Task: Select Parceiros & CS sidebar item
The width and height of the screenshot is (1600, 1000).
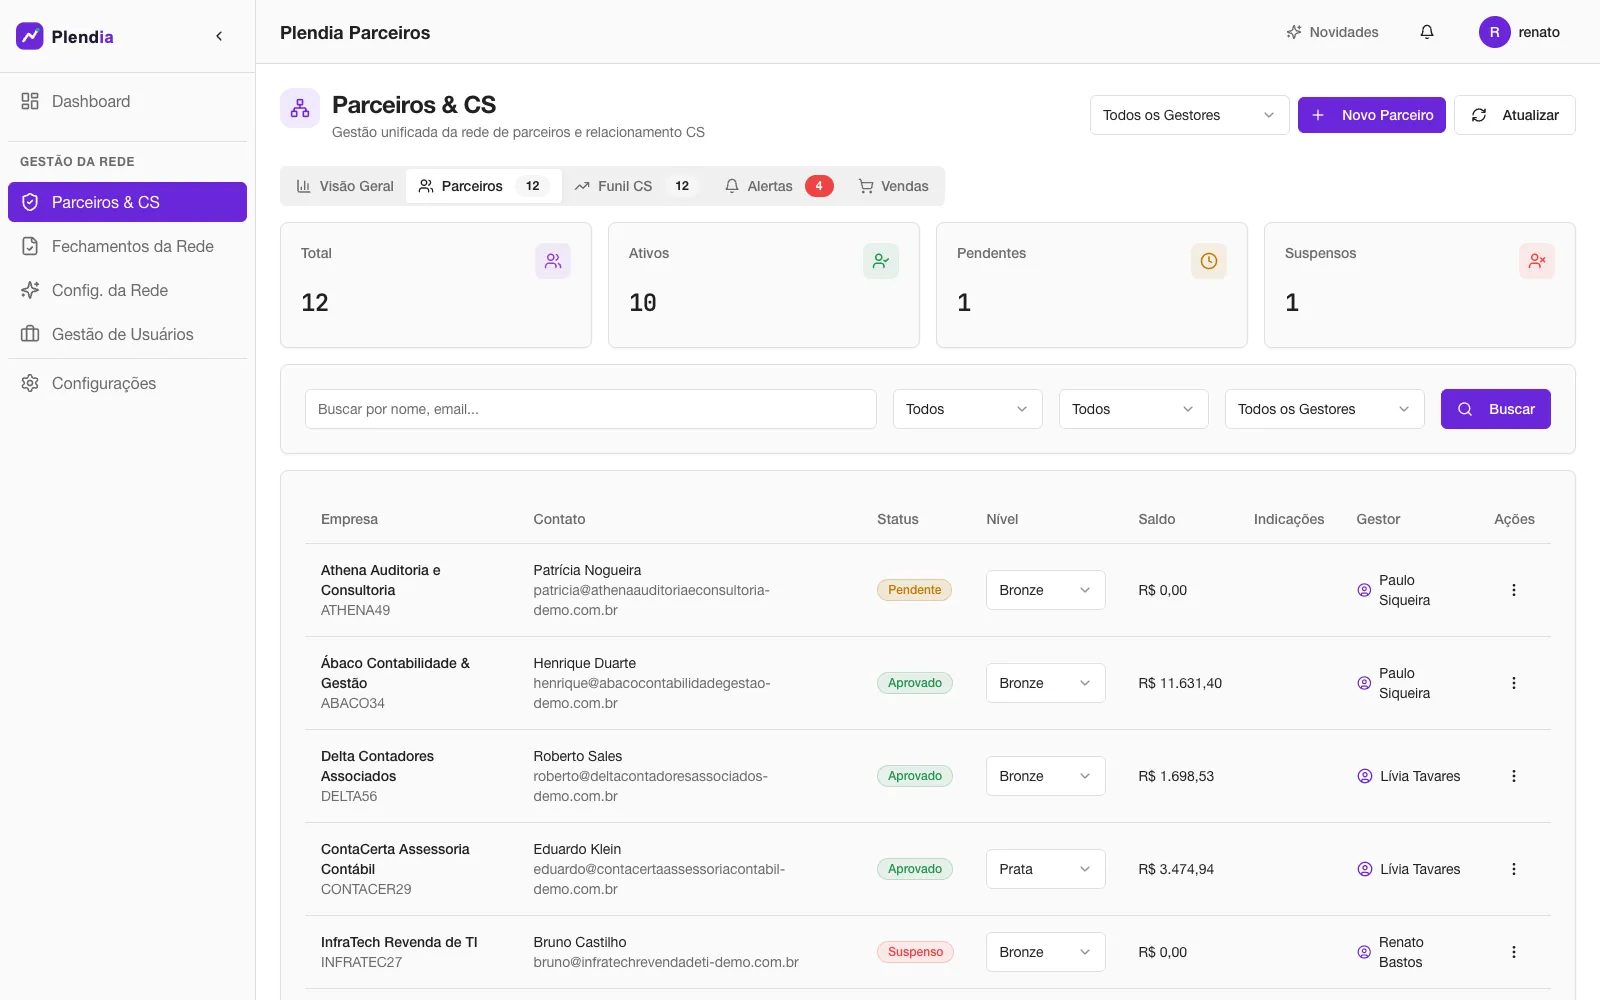Action: click(x=127, y=202)
